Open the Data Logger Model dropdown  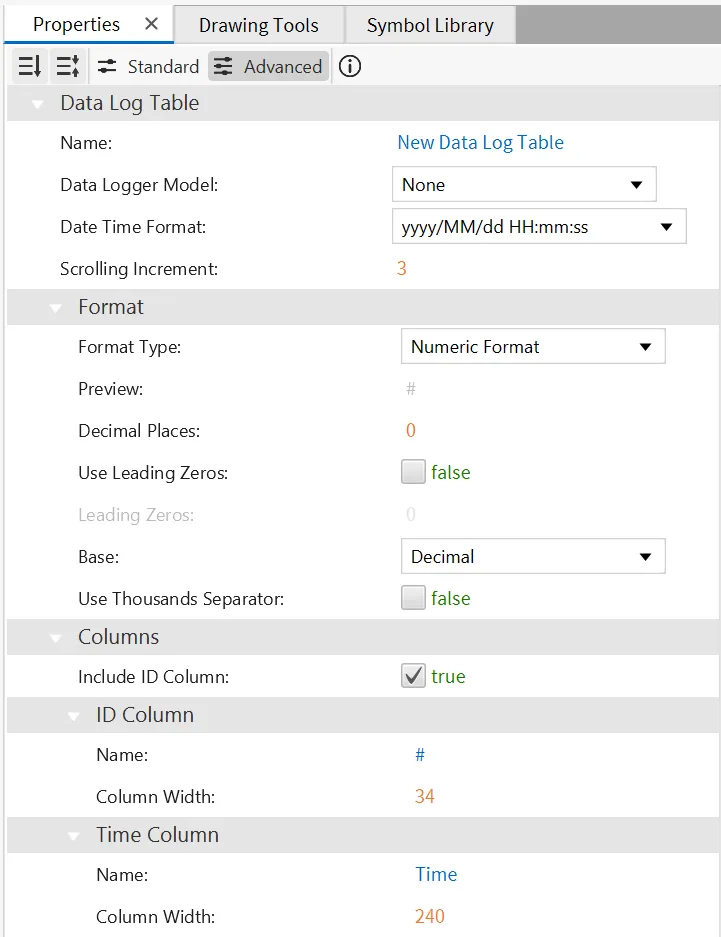tap(523, 185)
